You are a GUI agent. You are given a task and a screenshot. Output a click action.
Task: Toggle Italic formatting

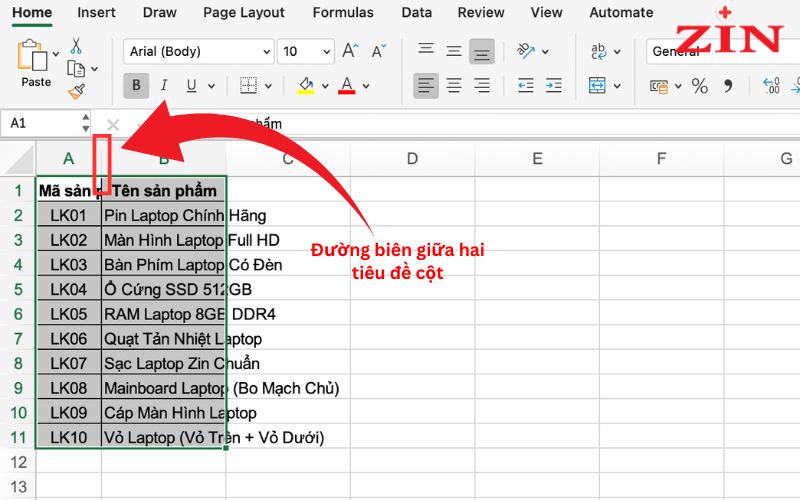point(164,85)
